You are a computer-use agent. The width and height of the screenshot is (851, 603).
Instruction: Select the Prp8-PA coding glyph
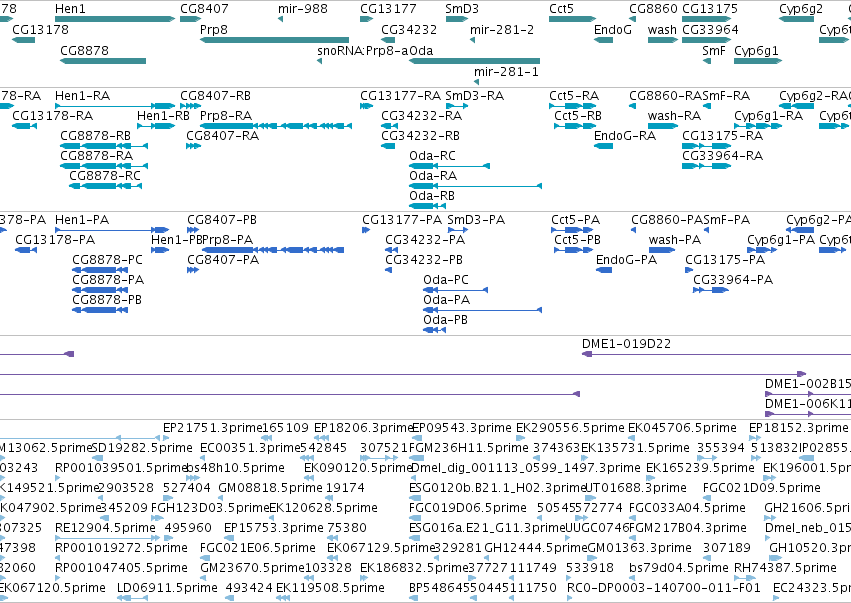coord(273,250)
